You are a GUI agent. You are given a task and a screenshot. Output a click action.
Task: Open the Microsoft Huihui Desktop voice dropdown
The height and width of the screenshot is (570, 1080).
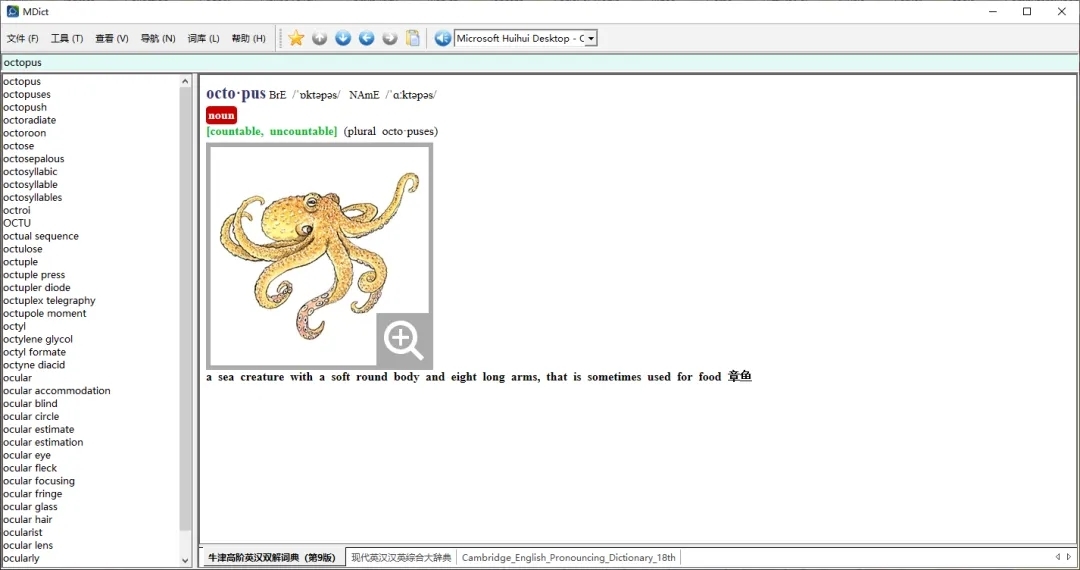point(591,39)
